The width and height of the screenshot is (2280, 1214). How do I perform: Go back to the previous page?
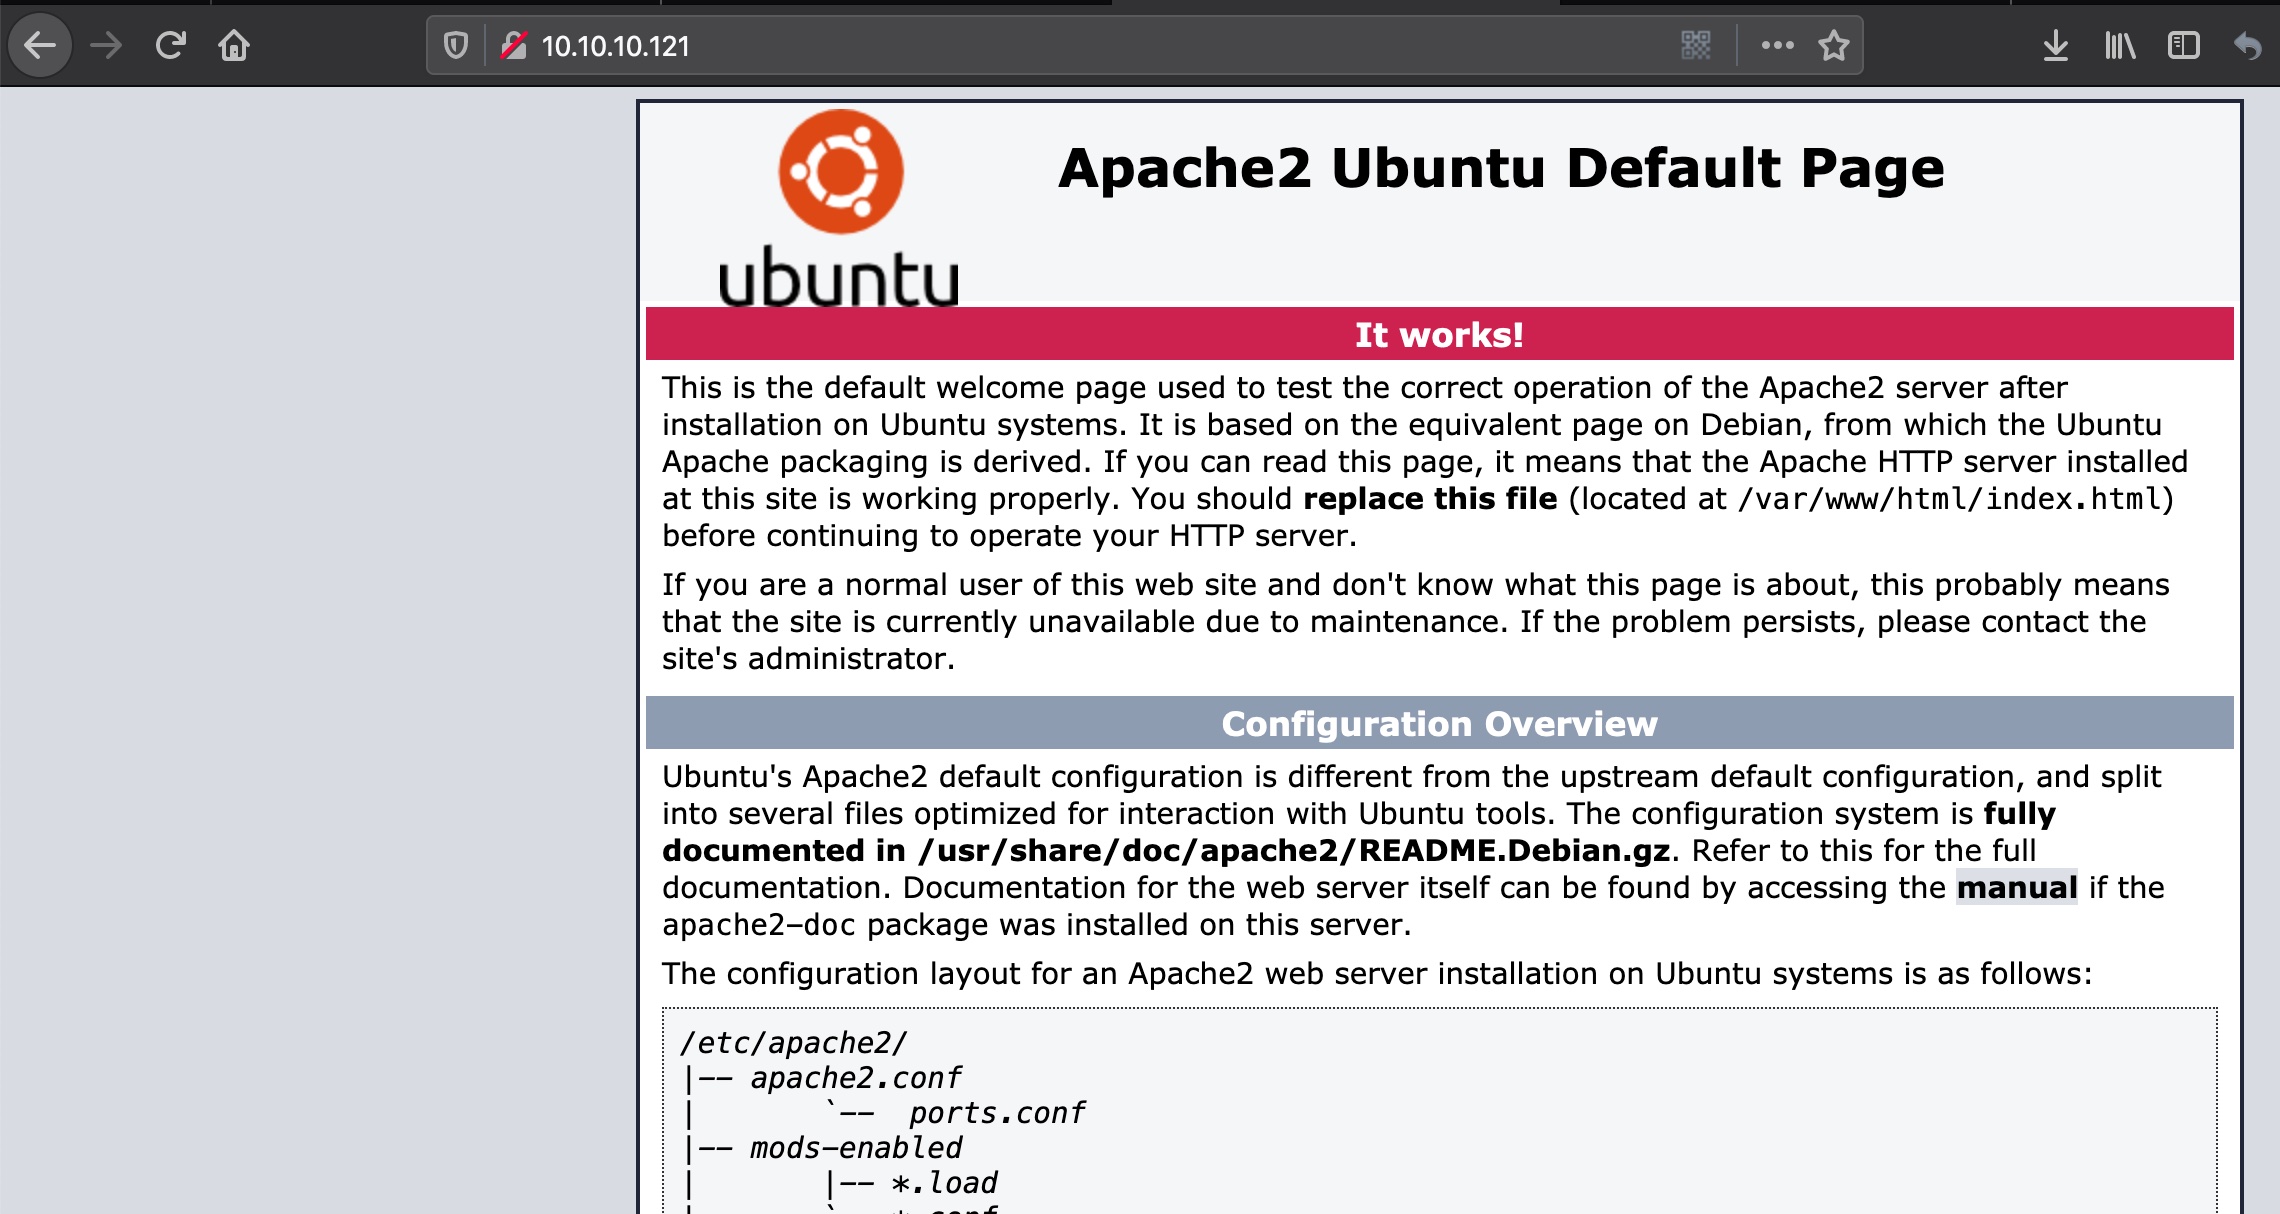click(x=40, y=46)
